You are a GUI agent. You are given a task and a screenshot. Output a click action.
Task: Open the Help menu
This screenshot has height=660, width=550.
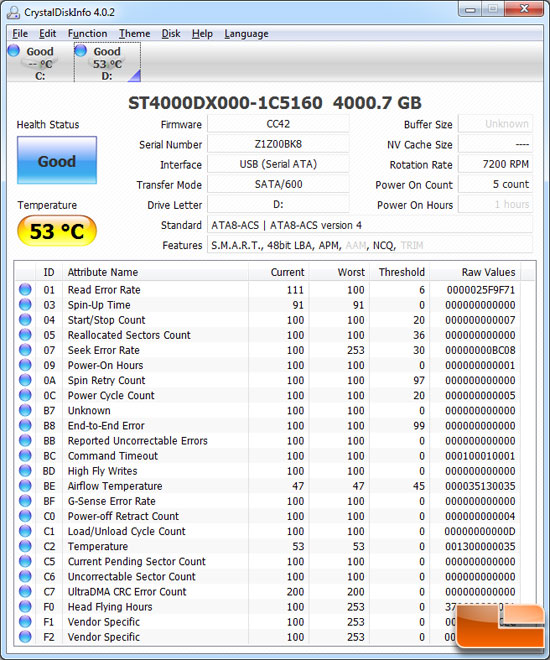pyautogui.click(x=202, y=34)
